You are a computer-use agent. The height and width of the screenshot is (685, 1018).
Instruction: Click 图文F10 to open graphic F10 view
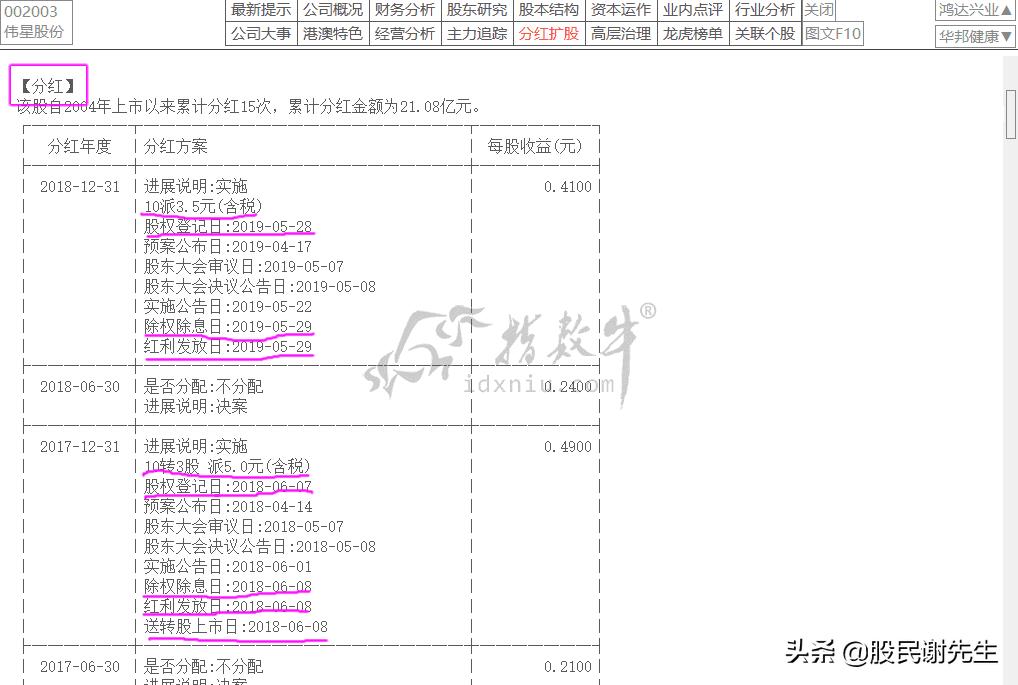coord(833,32)
